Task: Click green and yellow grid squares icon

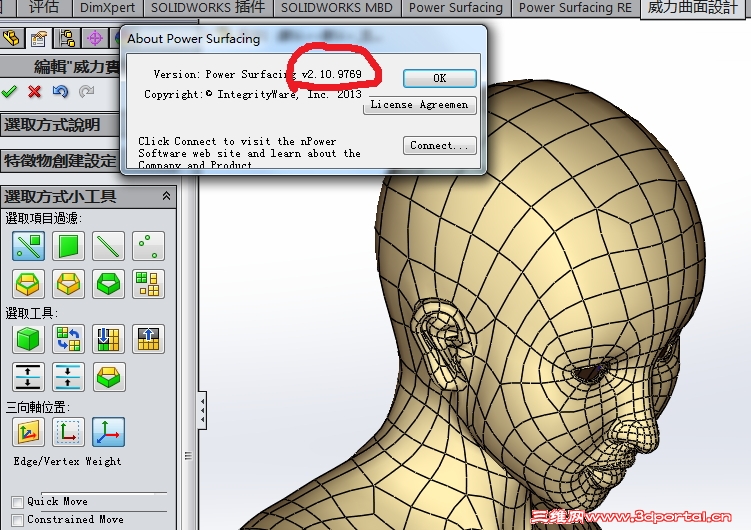Action: pos(148,284)
